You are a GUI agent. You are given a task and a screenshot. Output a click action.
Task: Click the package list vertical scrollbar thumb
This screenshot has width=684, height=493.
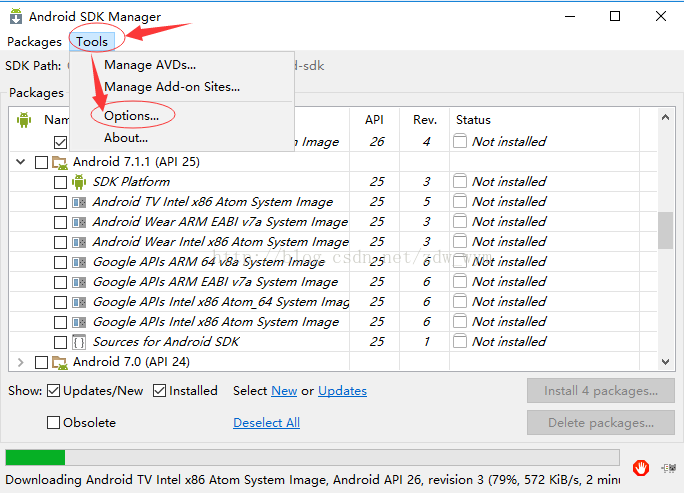[665, 230]
